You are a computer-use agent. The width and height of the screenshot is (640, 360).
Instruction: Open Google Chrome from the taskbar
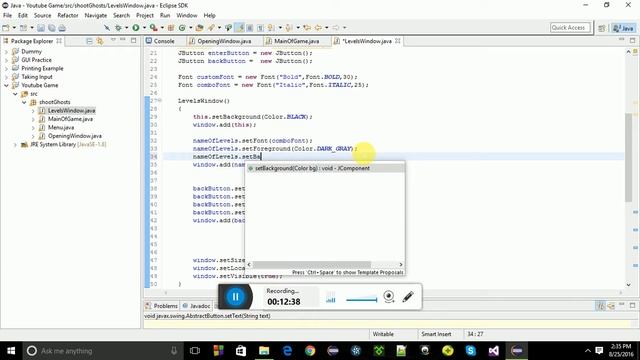click(x=310, y=351)
